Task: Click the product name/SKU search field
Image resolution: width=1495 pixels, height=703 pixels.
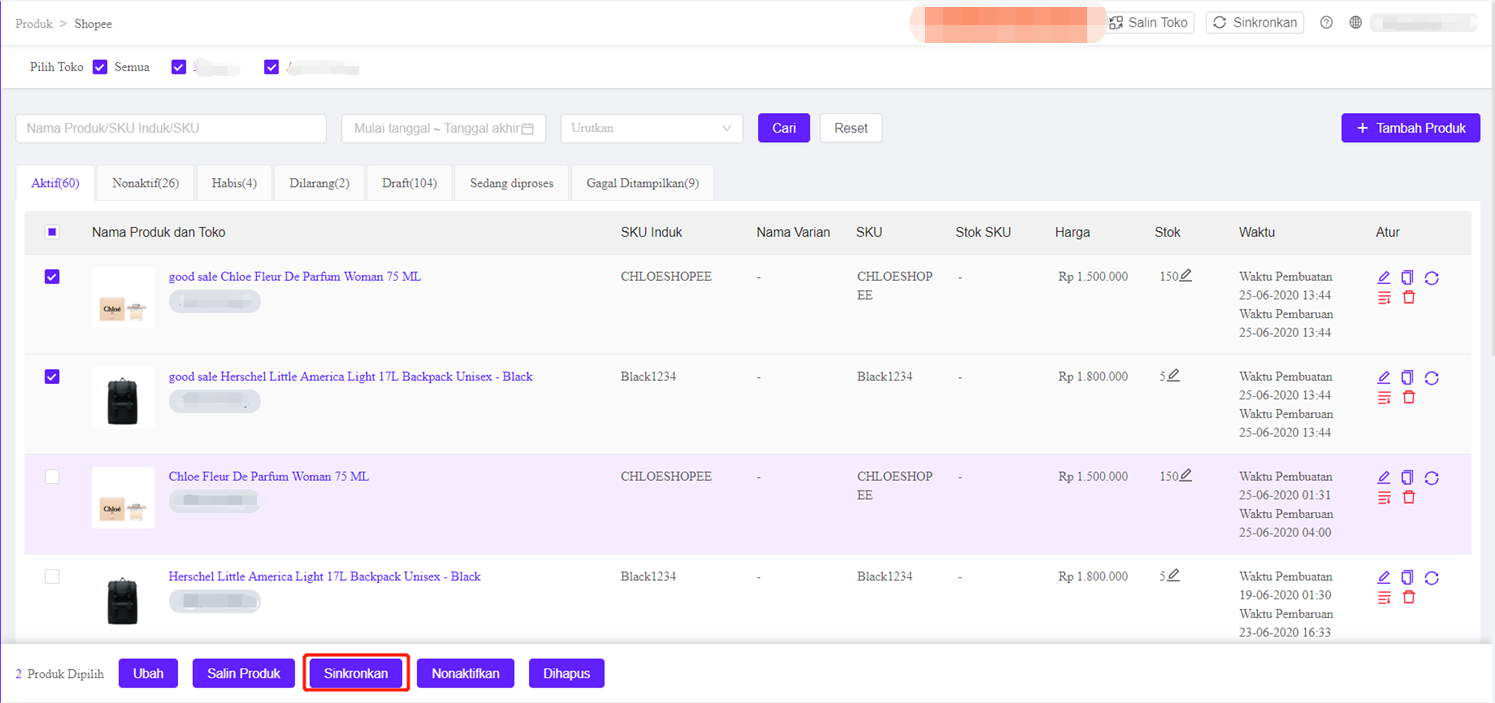Action: click(x=171, y=128)
